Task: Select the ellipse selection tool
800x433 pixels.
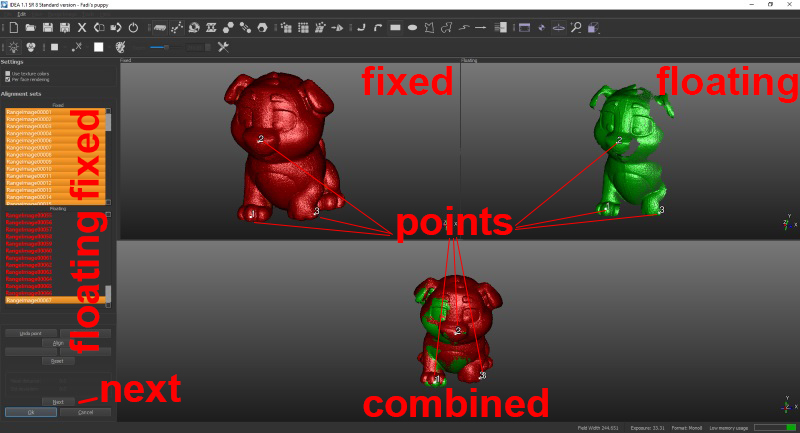Action: tap(412, 28)
